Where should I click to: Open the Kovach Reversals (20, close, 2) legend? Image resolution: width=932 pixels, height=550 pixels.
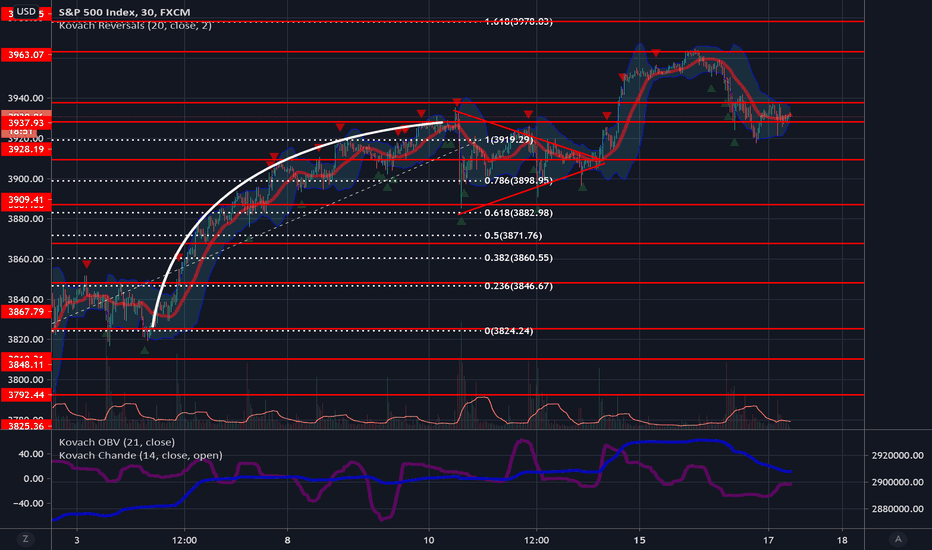[x=135, y=26]
